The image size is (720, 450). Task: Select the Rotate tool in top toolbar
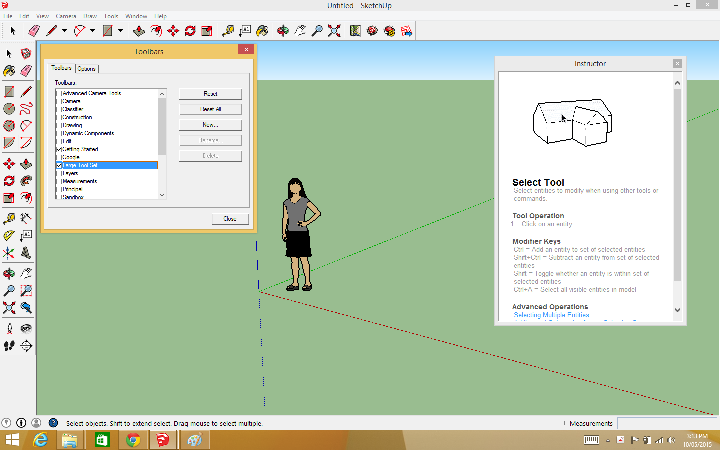click(191, 31)
